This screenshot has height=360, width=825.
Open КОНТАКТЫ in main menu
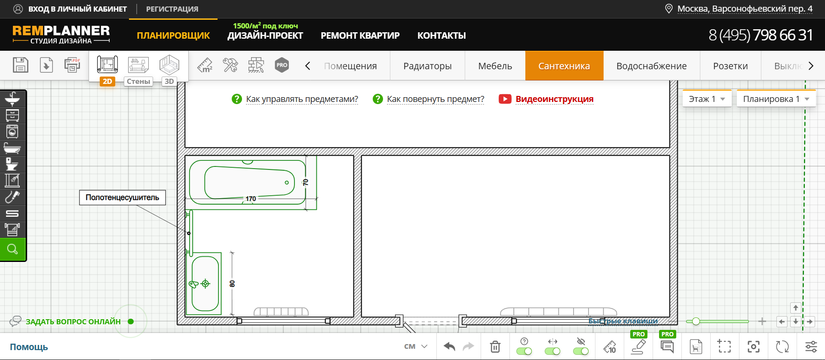click(x=441, y=36)
